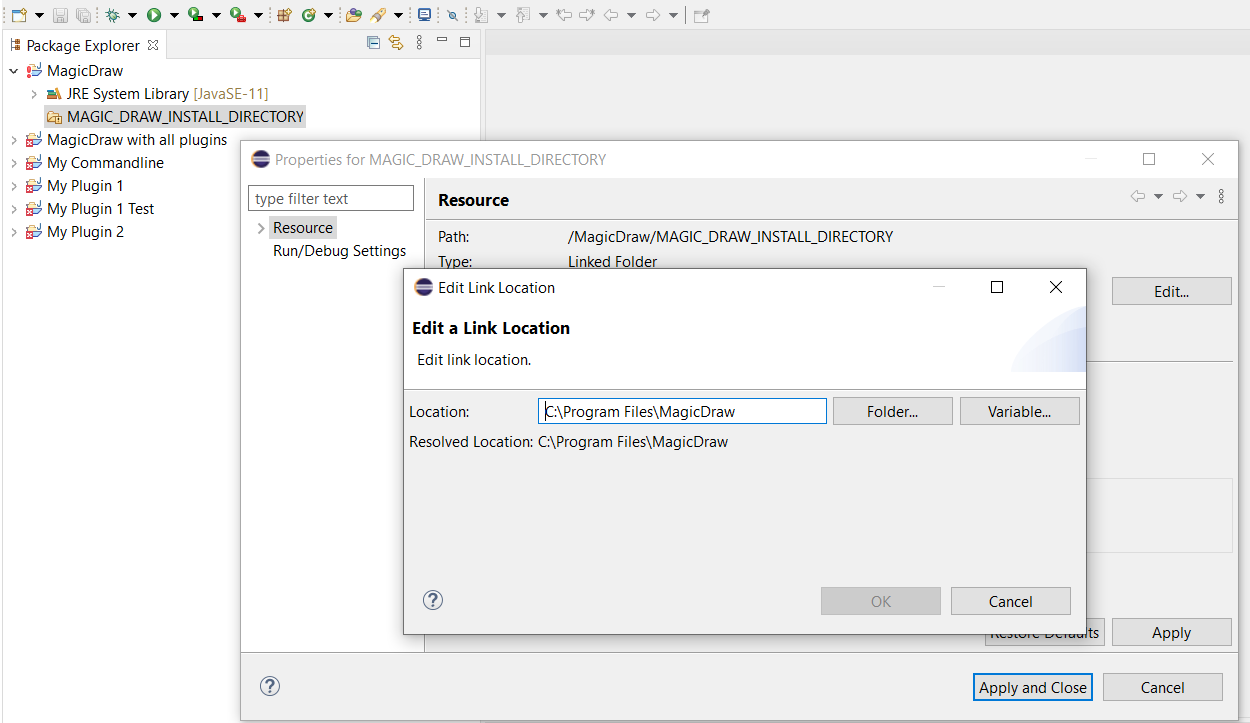This screenshot has width=1250, height=723.
Task: Click the Folder... button
Action: pyautogui.click(x=892, y=411)
